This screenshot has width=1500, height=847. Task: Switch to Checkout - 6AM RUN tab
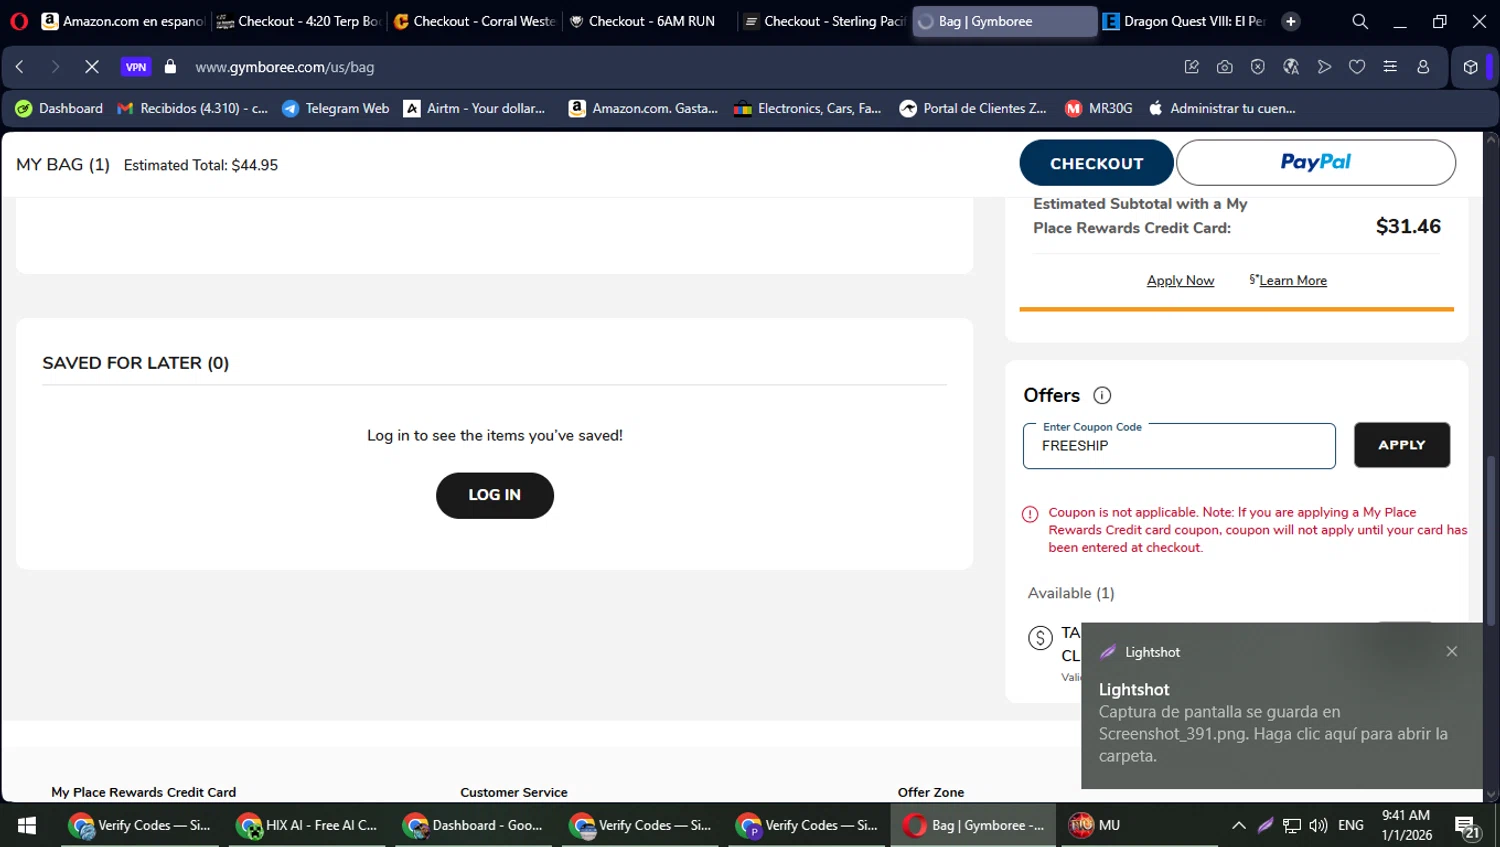(649, 21)
